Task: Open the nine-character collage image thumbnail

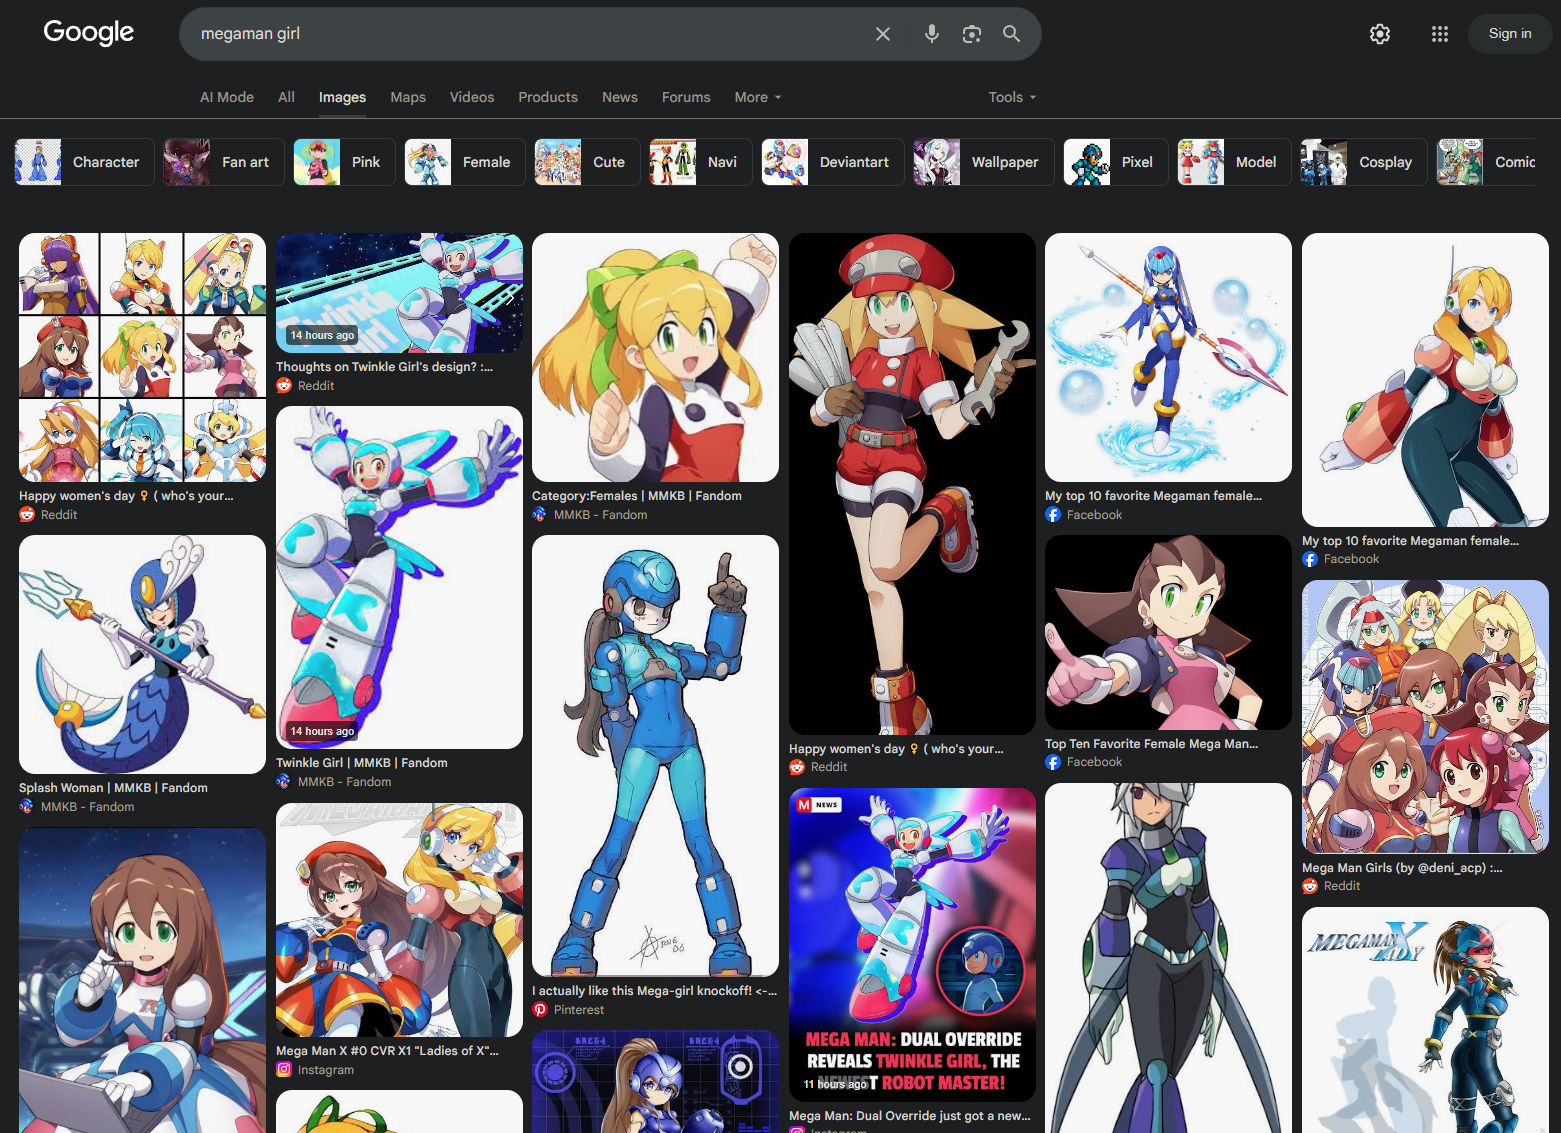Action: [143, 358]
